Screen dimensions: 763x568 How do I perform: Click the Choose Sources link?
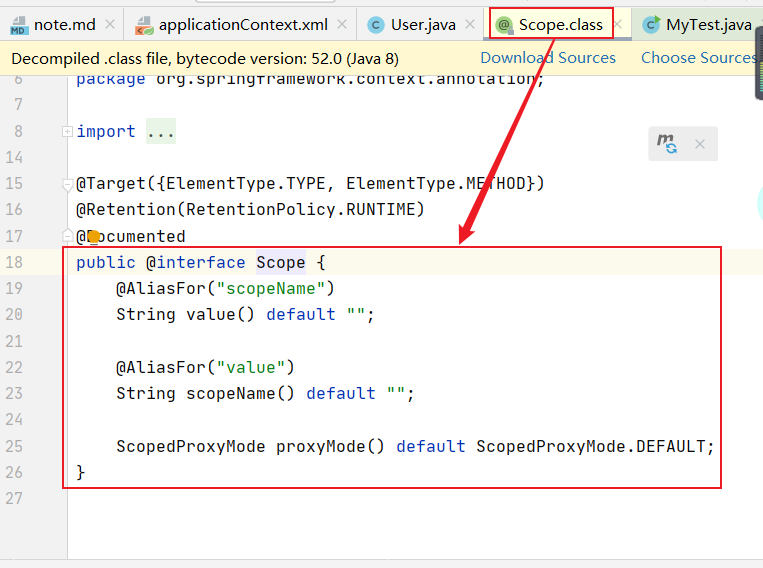click(698, 58)
